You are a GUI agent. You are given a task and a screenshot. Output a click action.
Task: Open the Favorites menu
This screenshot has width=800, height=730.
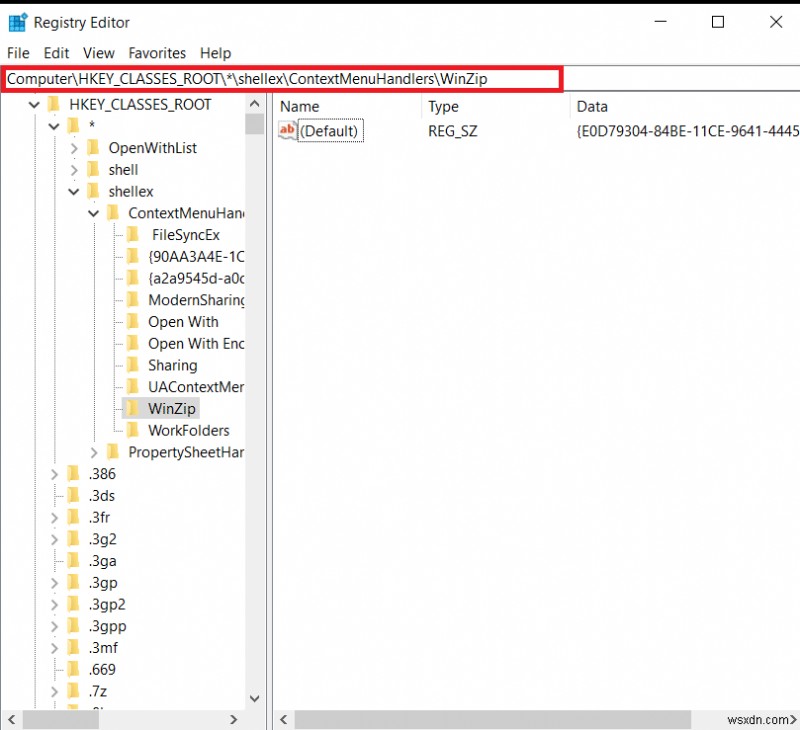157,53
